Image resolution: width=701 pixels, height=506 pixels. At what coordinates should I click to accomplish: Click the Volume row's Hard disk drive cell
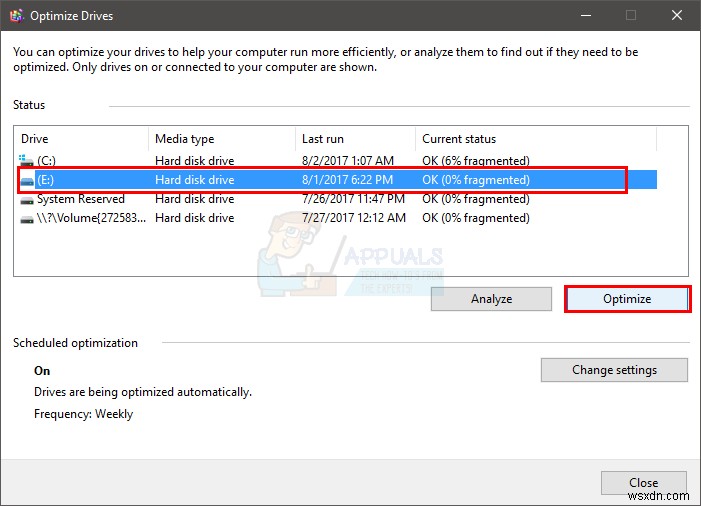194,218
